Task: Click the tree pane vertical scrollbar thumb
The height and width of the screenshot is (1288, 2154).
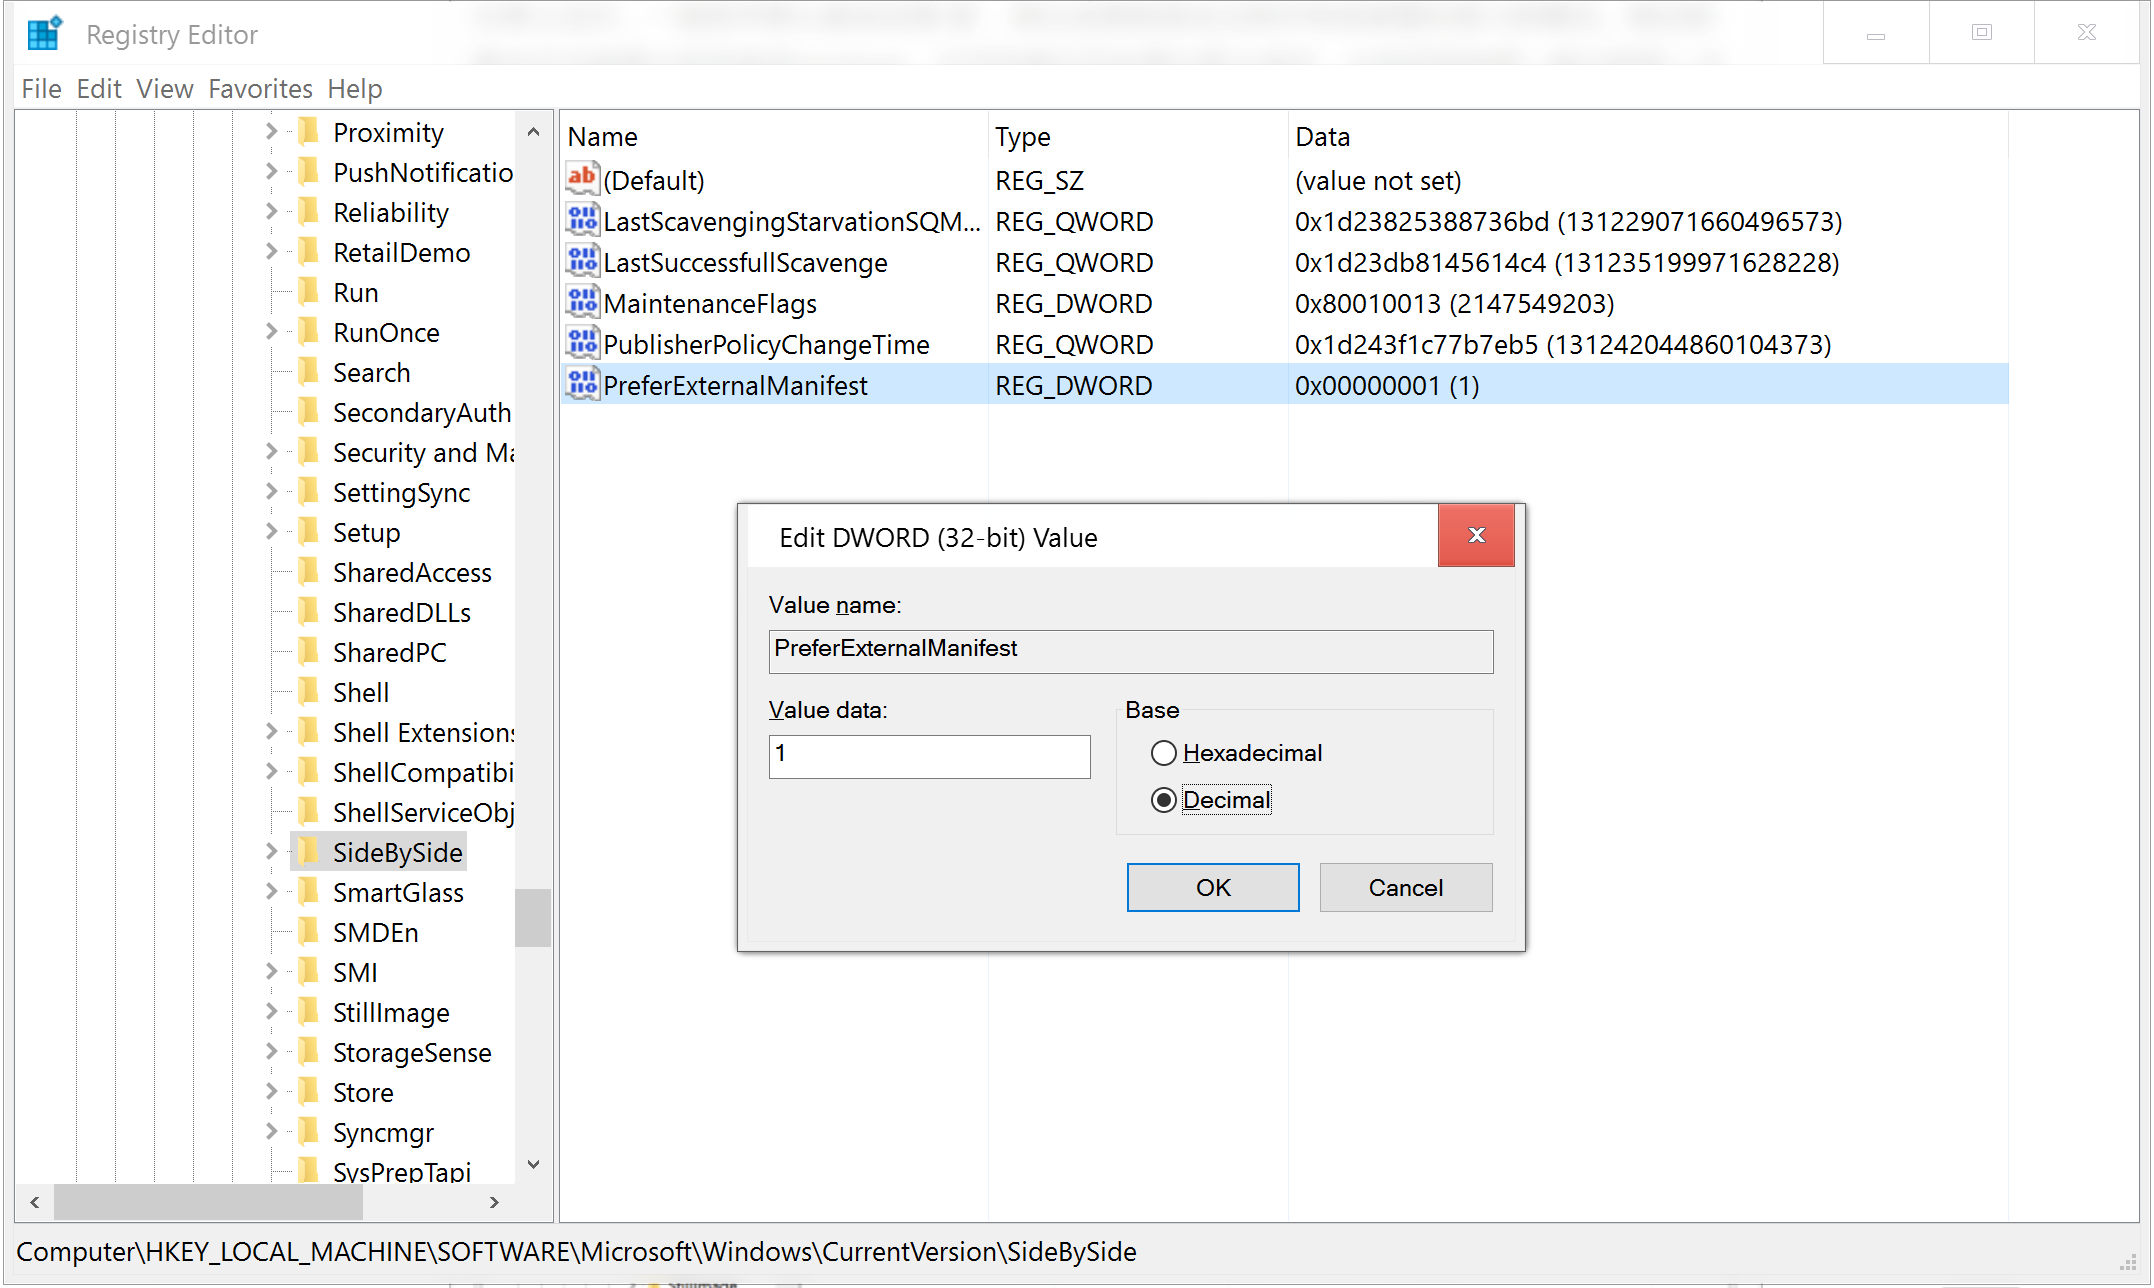Action: click(533, 917)
